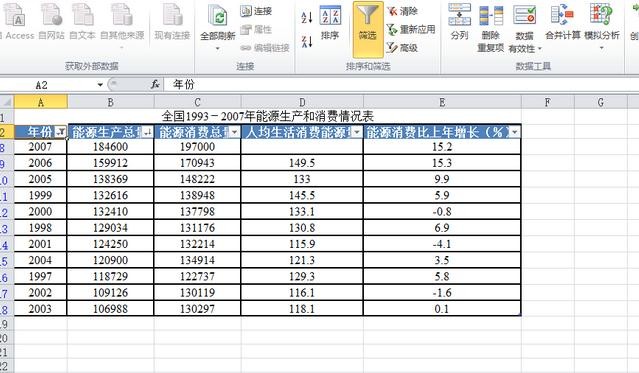
Task: Select cell with value 184600
Action: (x=110, y=147)
